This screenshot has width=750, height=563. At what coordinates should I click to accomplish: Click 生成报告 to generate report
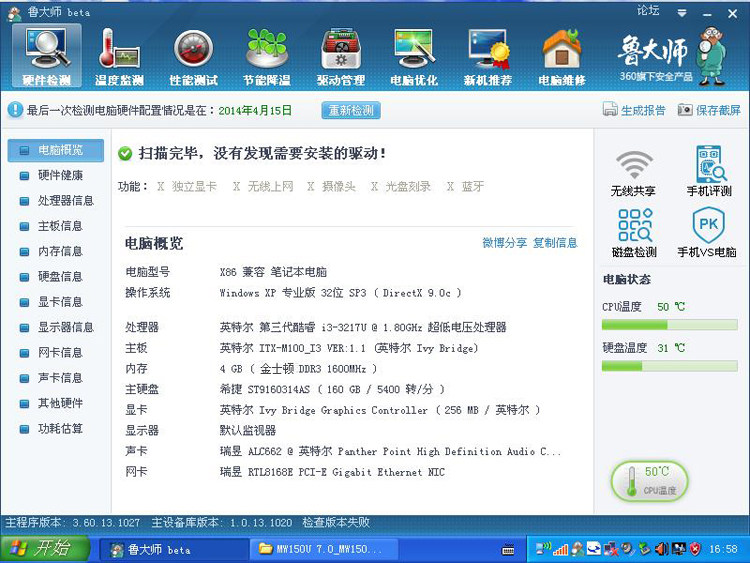[x=634, y=110]
